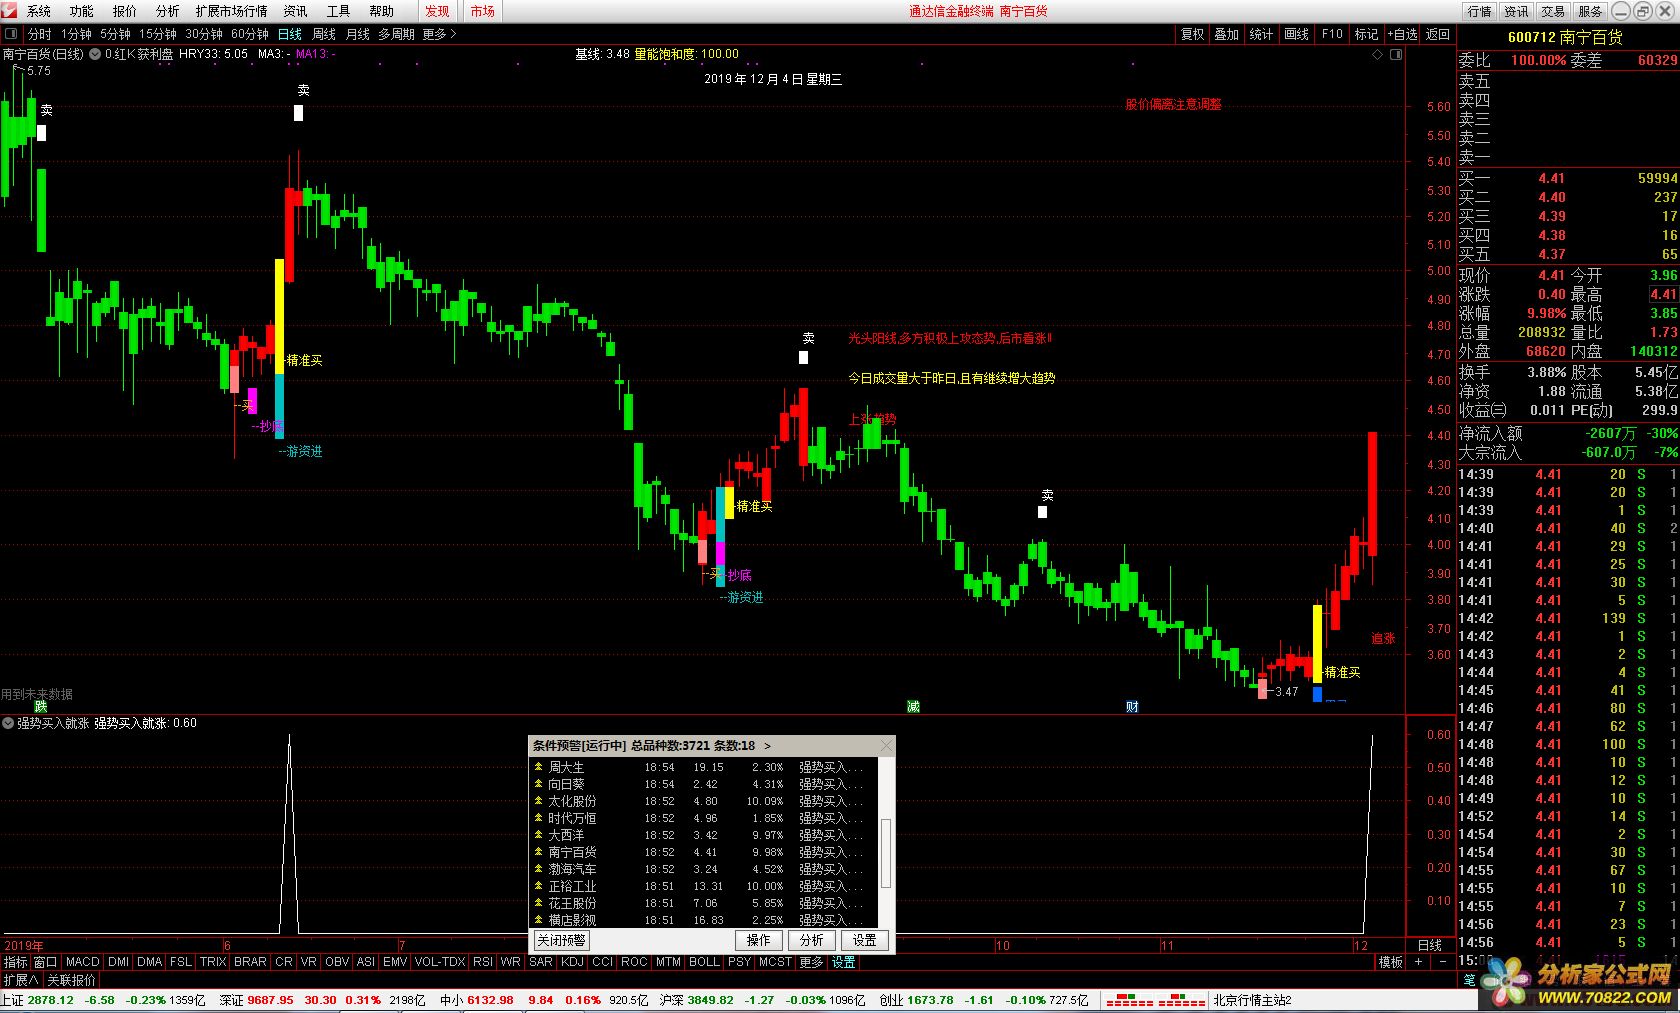The width and height of the screenshot is (1680, 1013).
Task: Click the 叠加 toolbar button
Action: pos(1227,34)
